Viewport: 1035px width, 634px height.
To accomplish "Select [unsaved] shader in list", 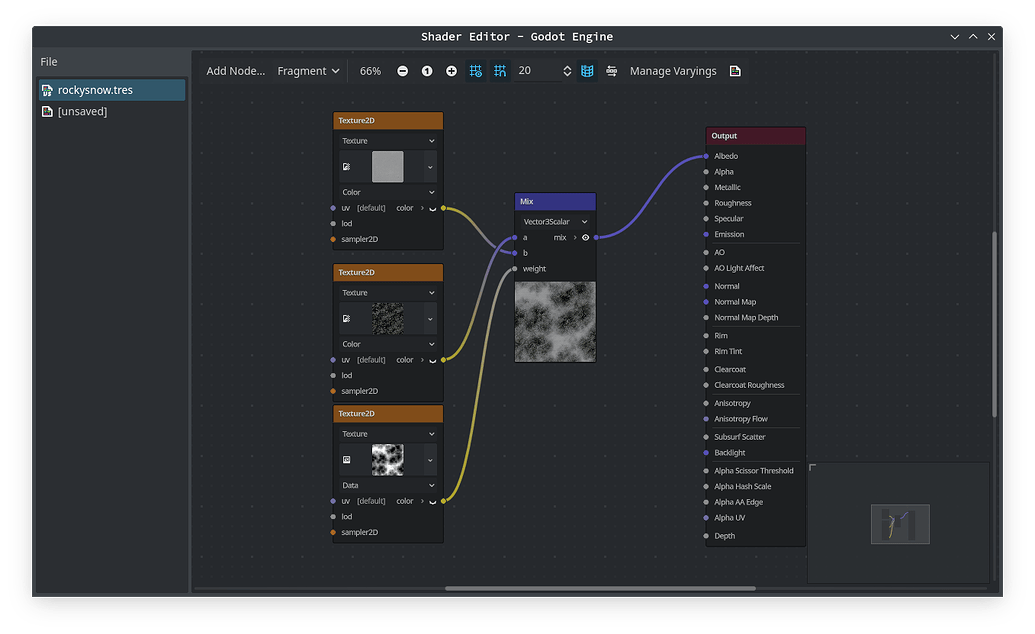I will pyautogui.click(x=112, y=112).
